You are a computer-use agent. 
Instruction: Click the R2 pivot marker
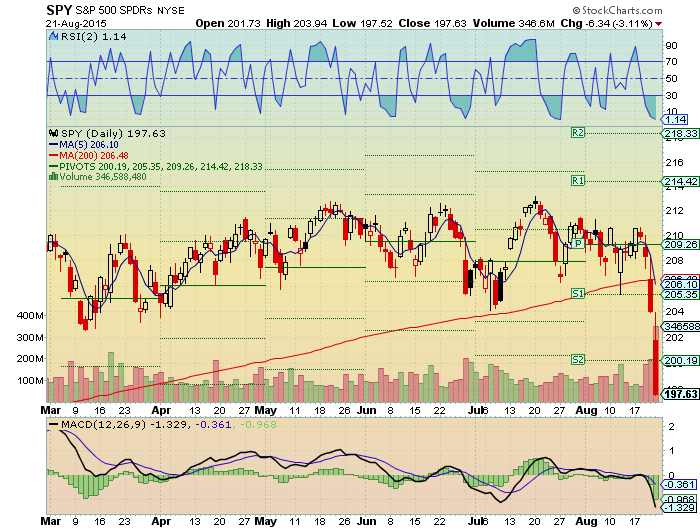tap(578, 133)
